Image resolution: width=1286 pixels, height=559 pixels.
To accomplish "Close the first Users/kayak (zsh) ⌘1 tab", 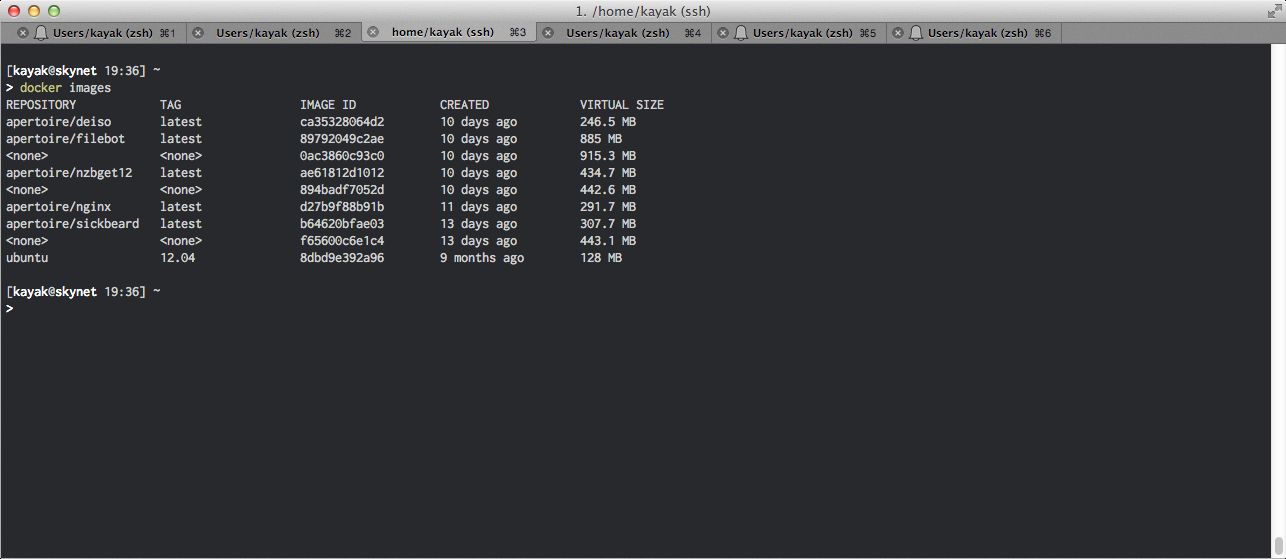I will click(x=23, y=33).
